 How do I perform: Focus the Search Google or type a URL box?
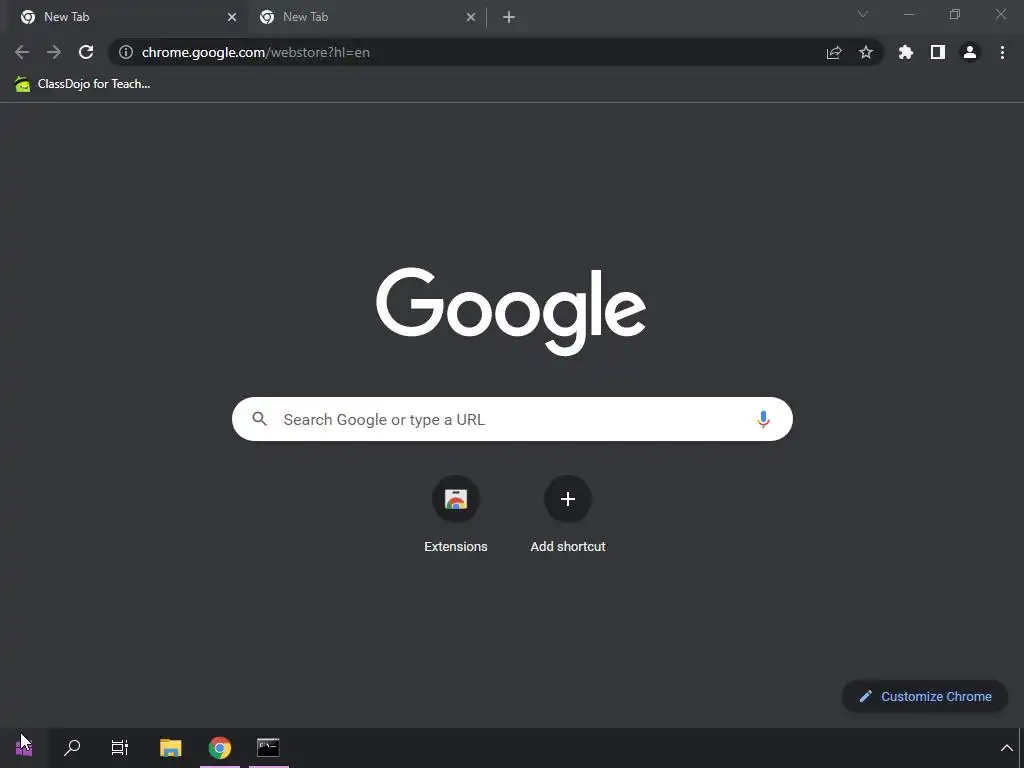tap(512, 419)
